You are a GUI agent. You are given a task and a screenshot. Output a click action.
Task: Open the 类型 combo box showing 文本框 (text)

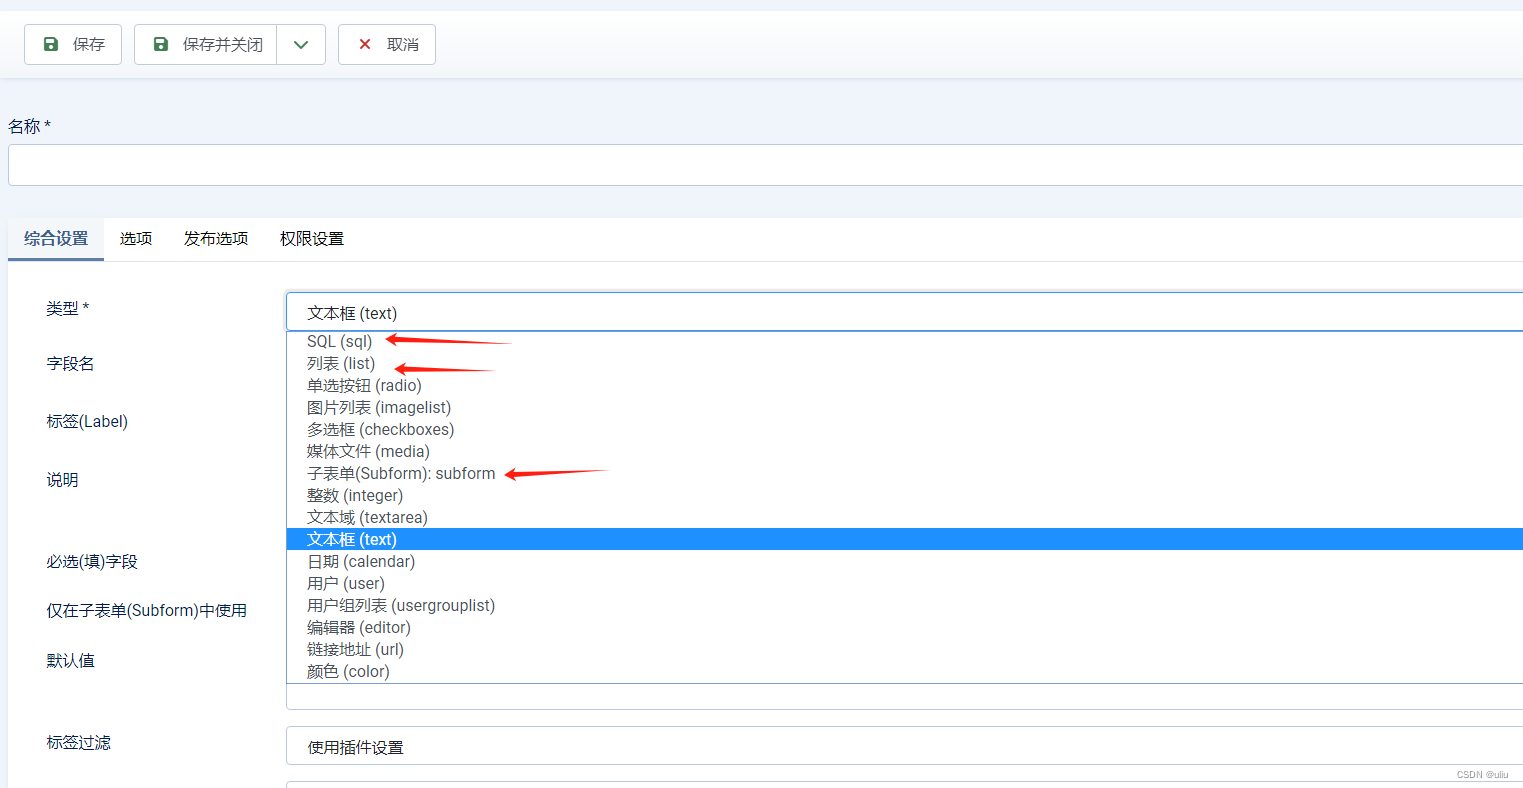pos(904,312)
